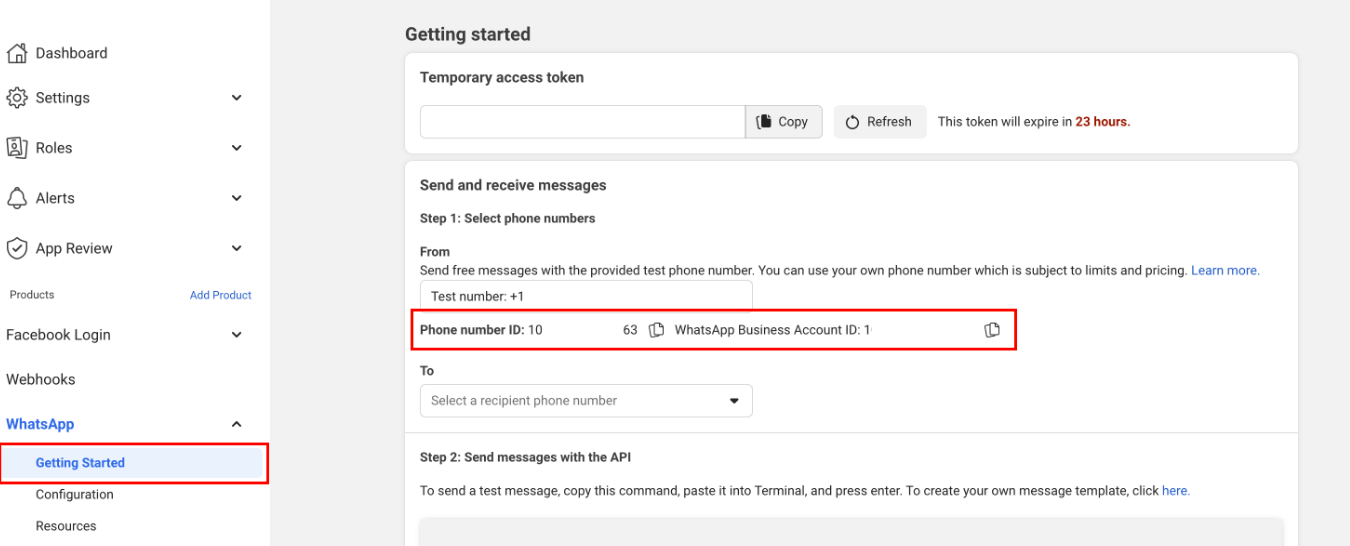Expand the Facebook Login chevron
The width and height of the screenshot is (1350, 546).
(x=237, y=335)
